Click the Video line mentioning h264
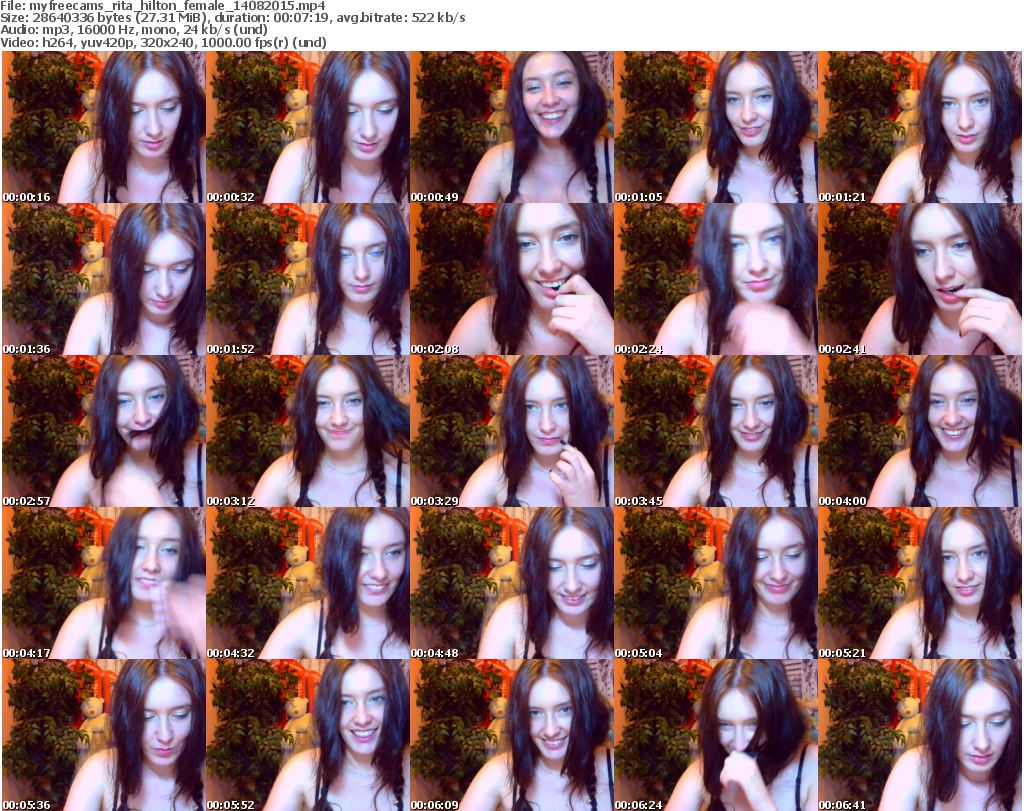 tap(163, 42)
